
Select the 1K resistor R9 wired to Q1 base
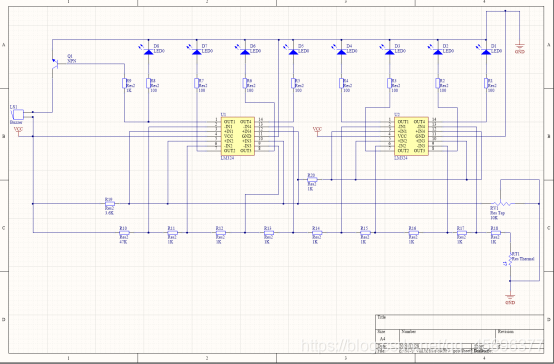pos(124,83)
